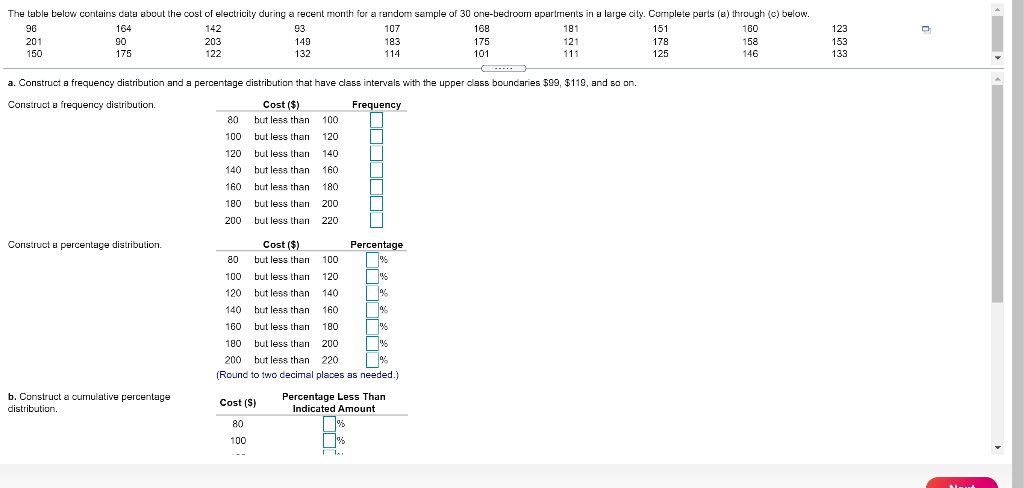This screenshot has width=1024, height=488.
Task: Click 'Percentage Less Than Indicated Amount' header
Action: (334, 402)
